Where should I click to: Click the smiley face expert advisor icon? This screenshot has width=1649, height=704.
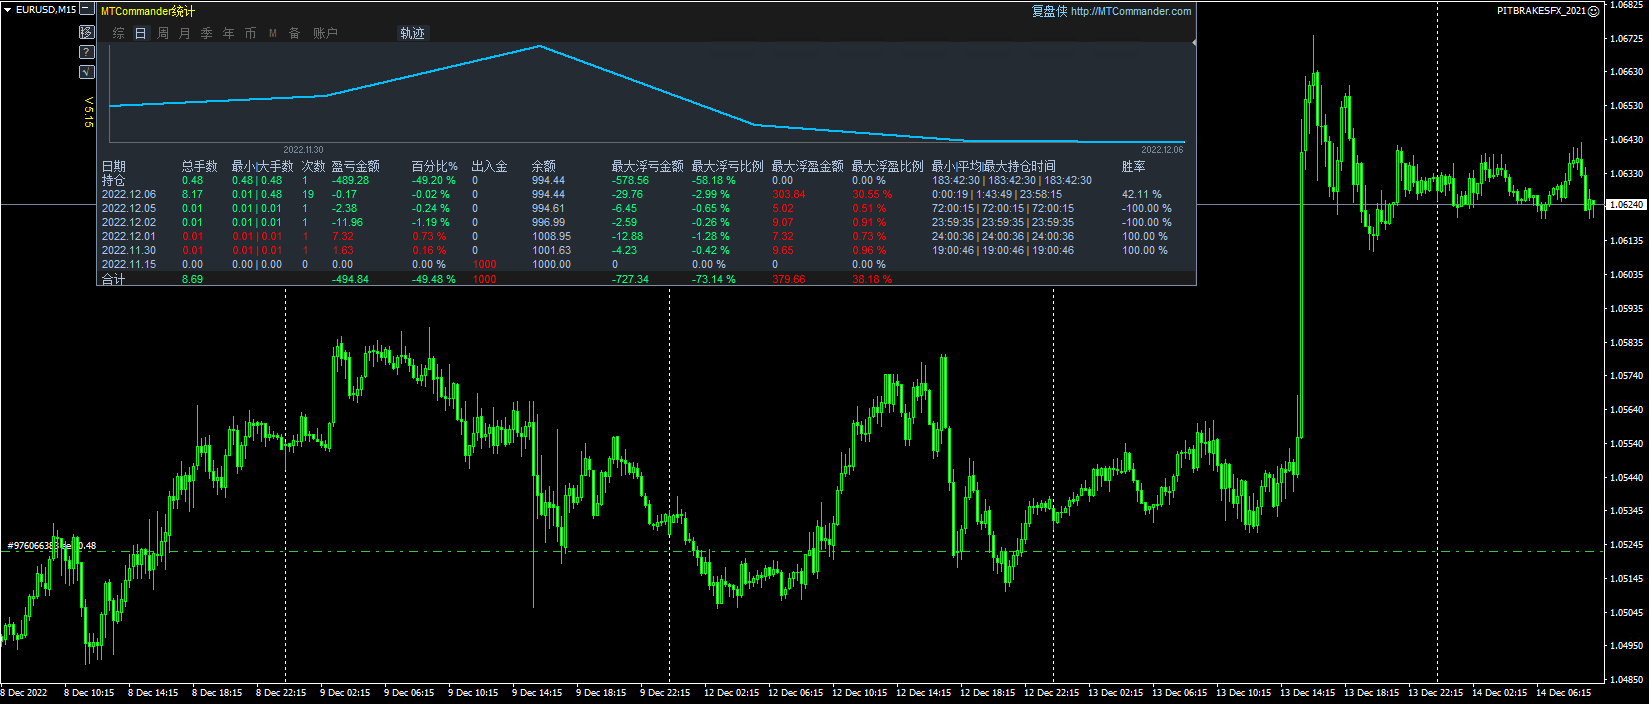point(1594,11)
